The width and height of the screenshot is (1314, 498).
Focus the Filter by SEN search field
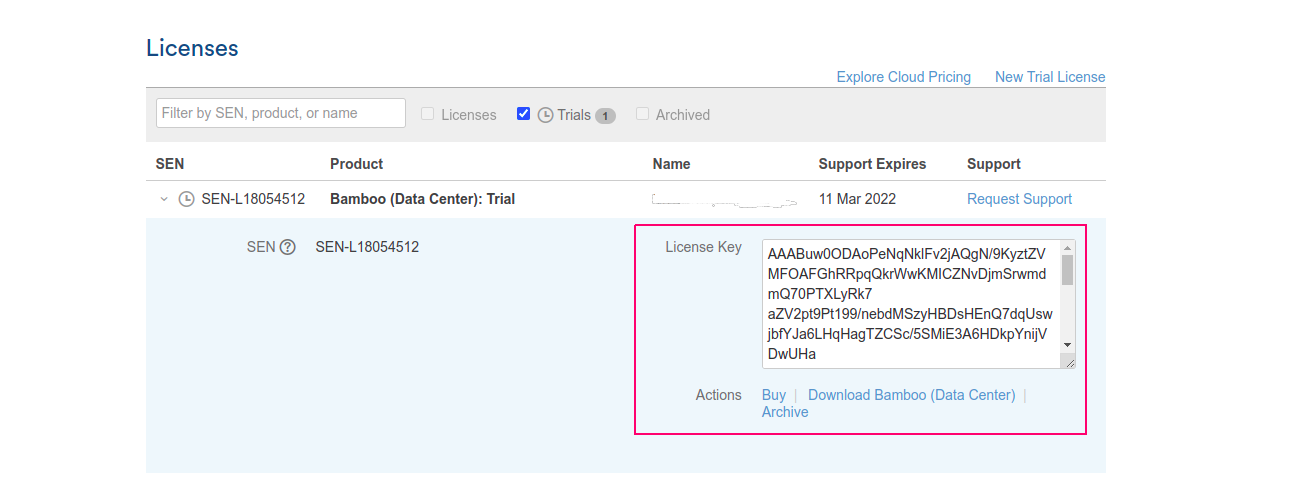pos(281,113)
